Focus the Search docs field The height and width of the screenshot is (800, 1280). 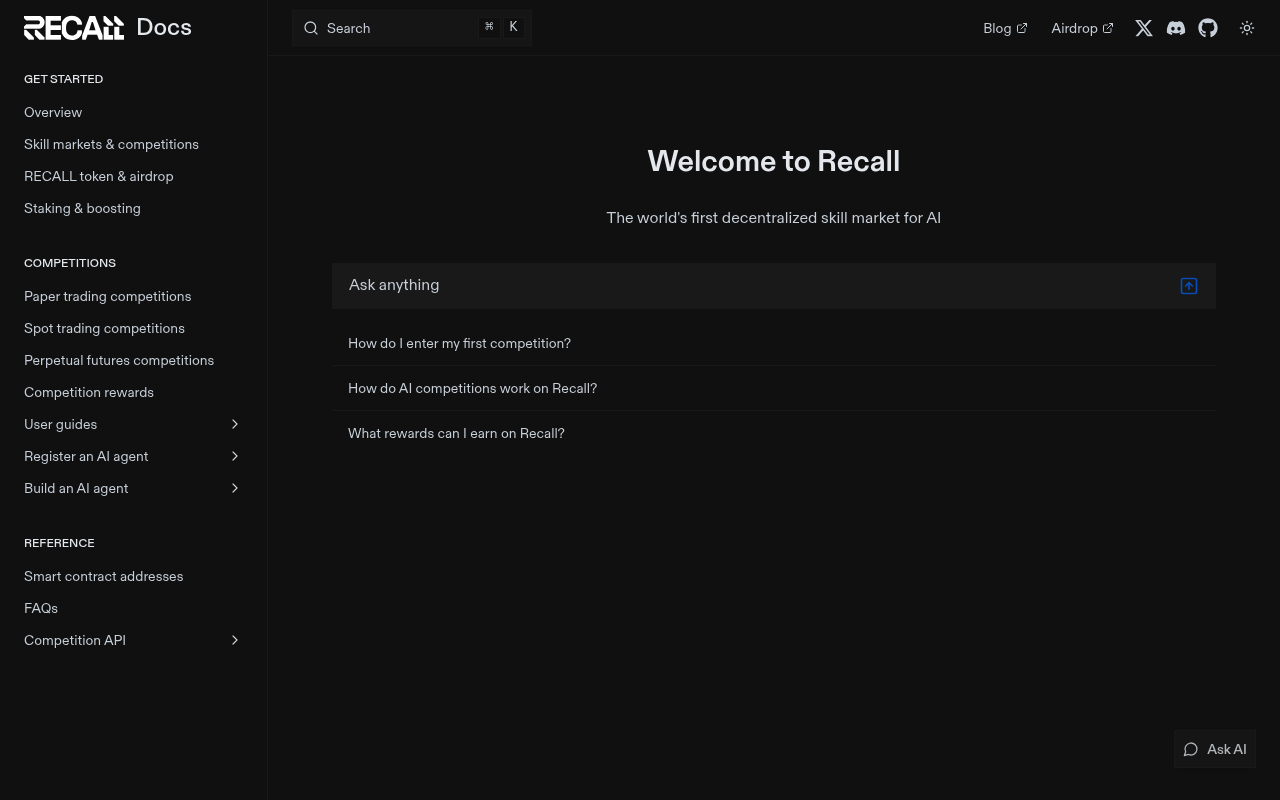click(411, 28)
